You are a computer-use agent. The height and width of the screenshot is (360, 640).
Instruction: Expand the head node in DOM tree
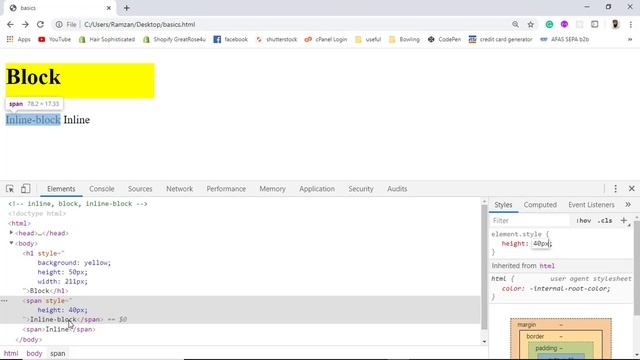coord(11,233)
